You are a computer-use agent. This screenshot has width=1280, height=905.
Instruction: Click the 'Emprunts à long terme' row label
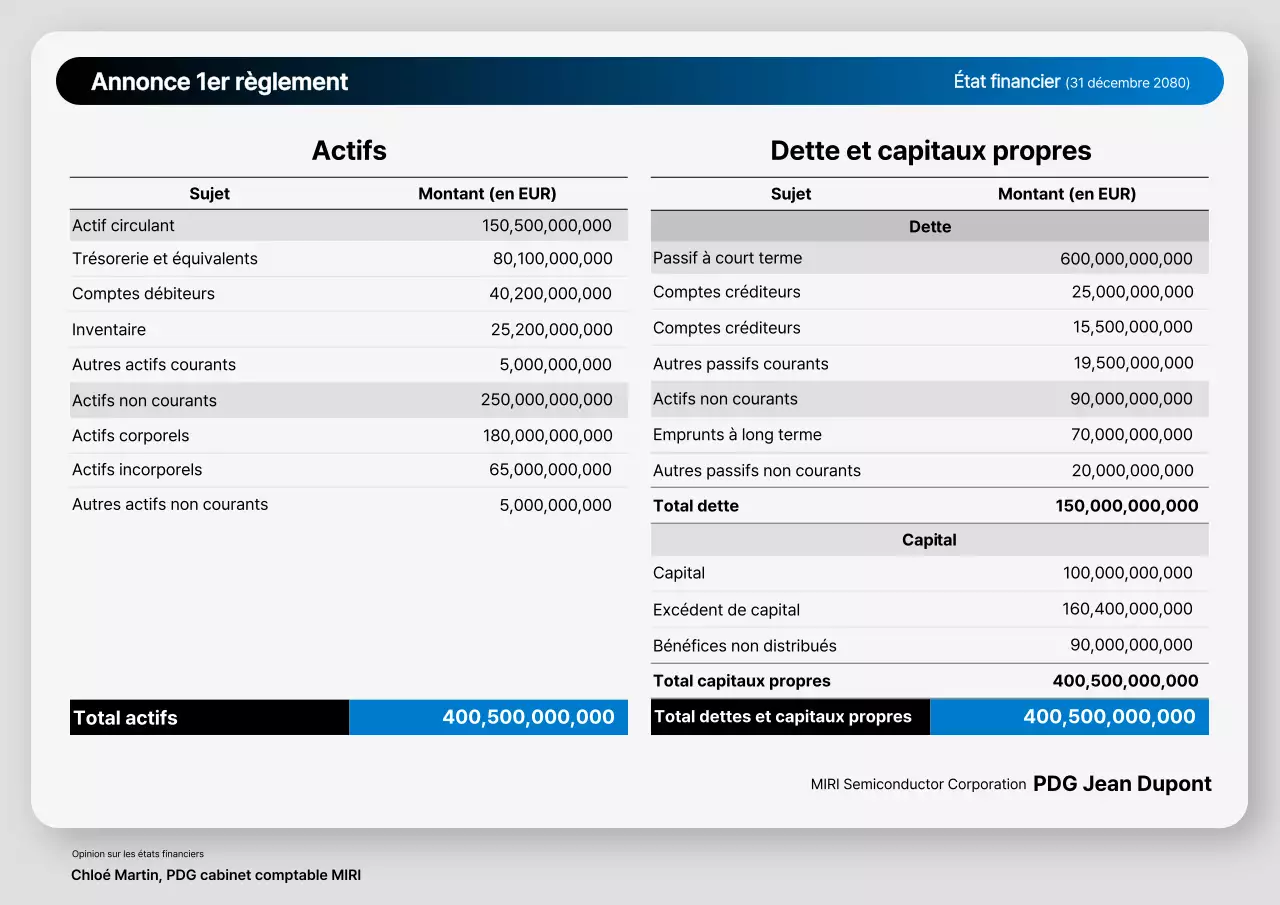pyautogui.click(x=737, y=435)
